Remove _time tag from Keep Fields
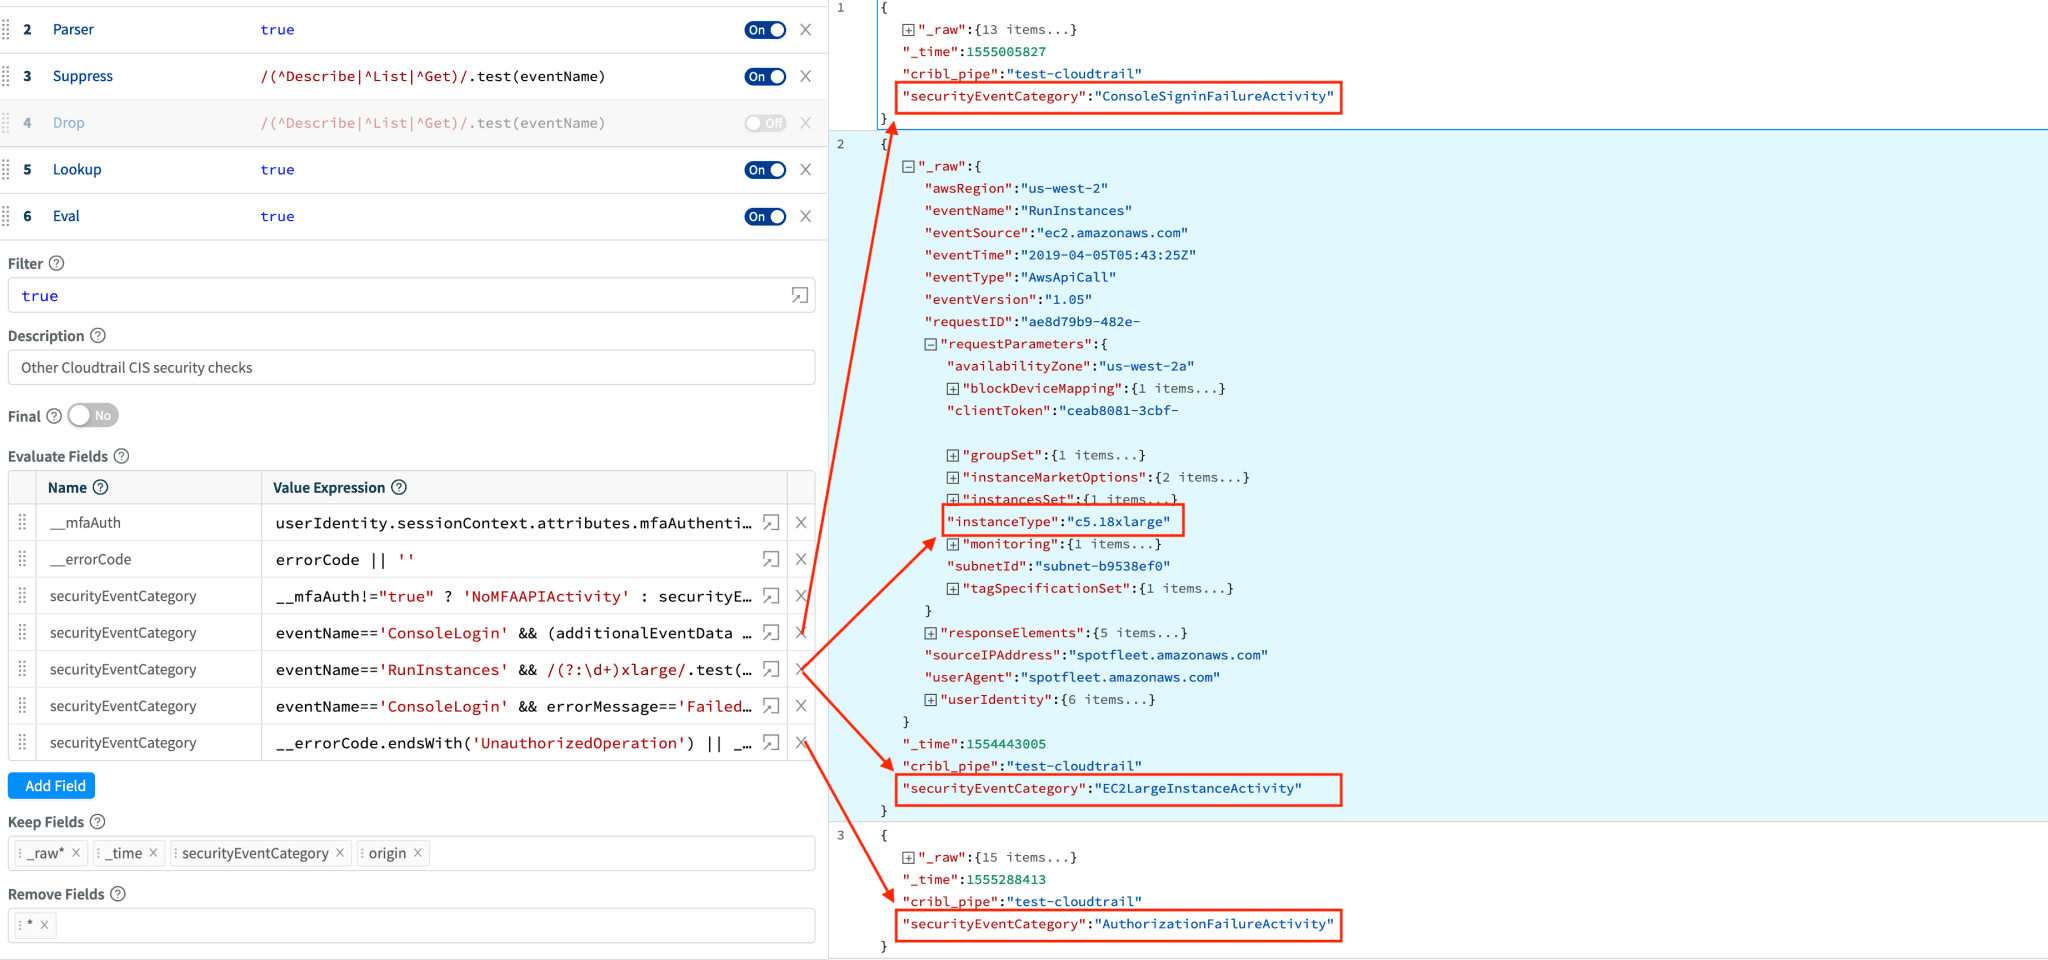2048x960 pixels. pos(153,853)
